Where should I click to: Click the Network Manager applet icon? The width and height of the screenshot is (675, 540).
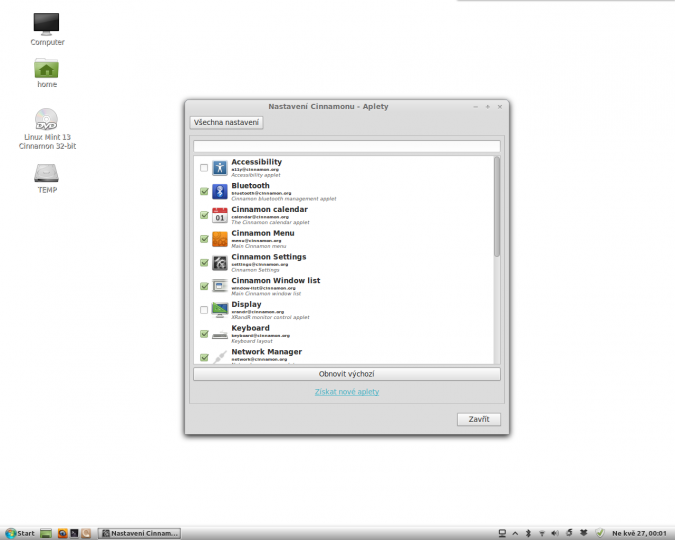pyautogui.click(x=220, y=357)
